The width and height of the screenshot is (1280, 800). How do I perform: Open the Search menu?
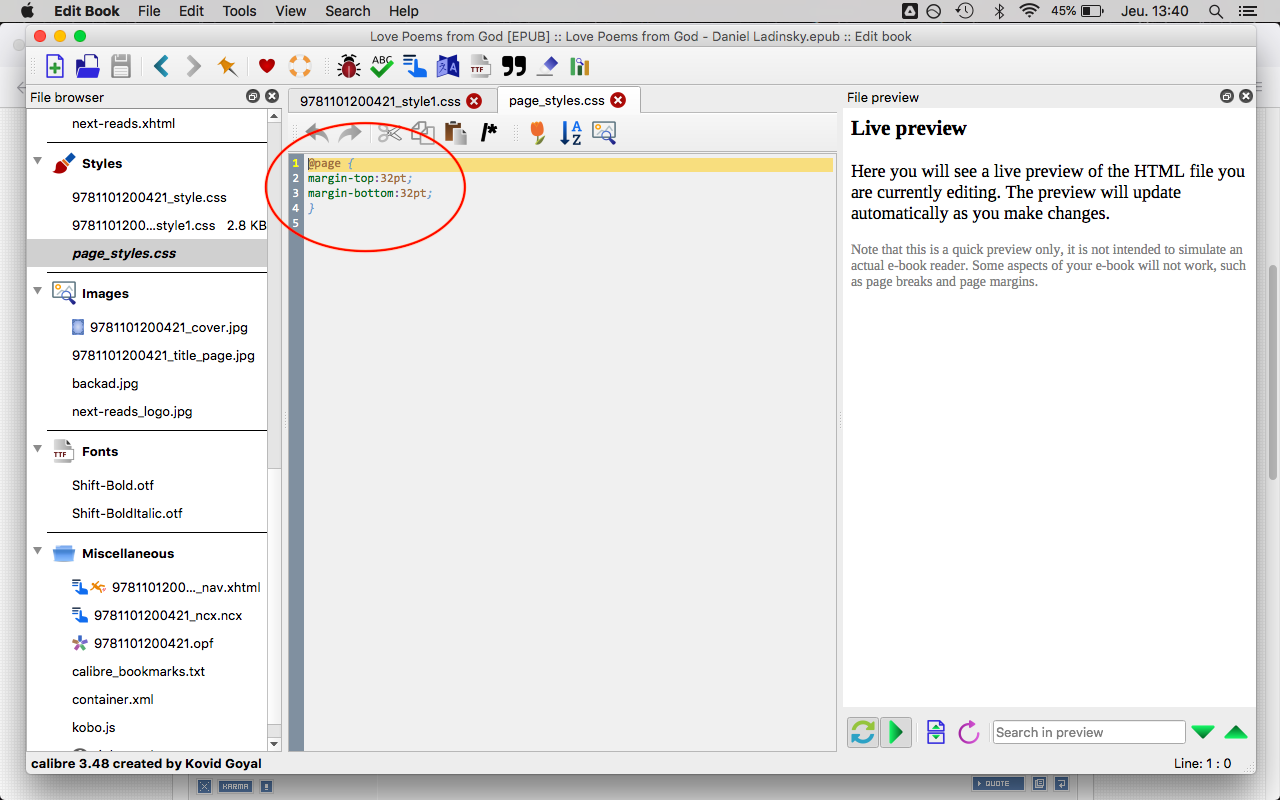click(x=348, y=11)
